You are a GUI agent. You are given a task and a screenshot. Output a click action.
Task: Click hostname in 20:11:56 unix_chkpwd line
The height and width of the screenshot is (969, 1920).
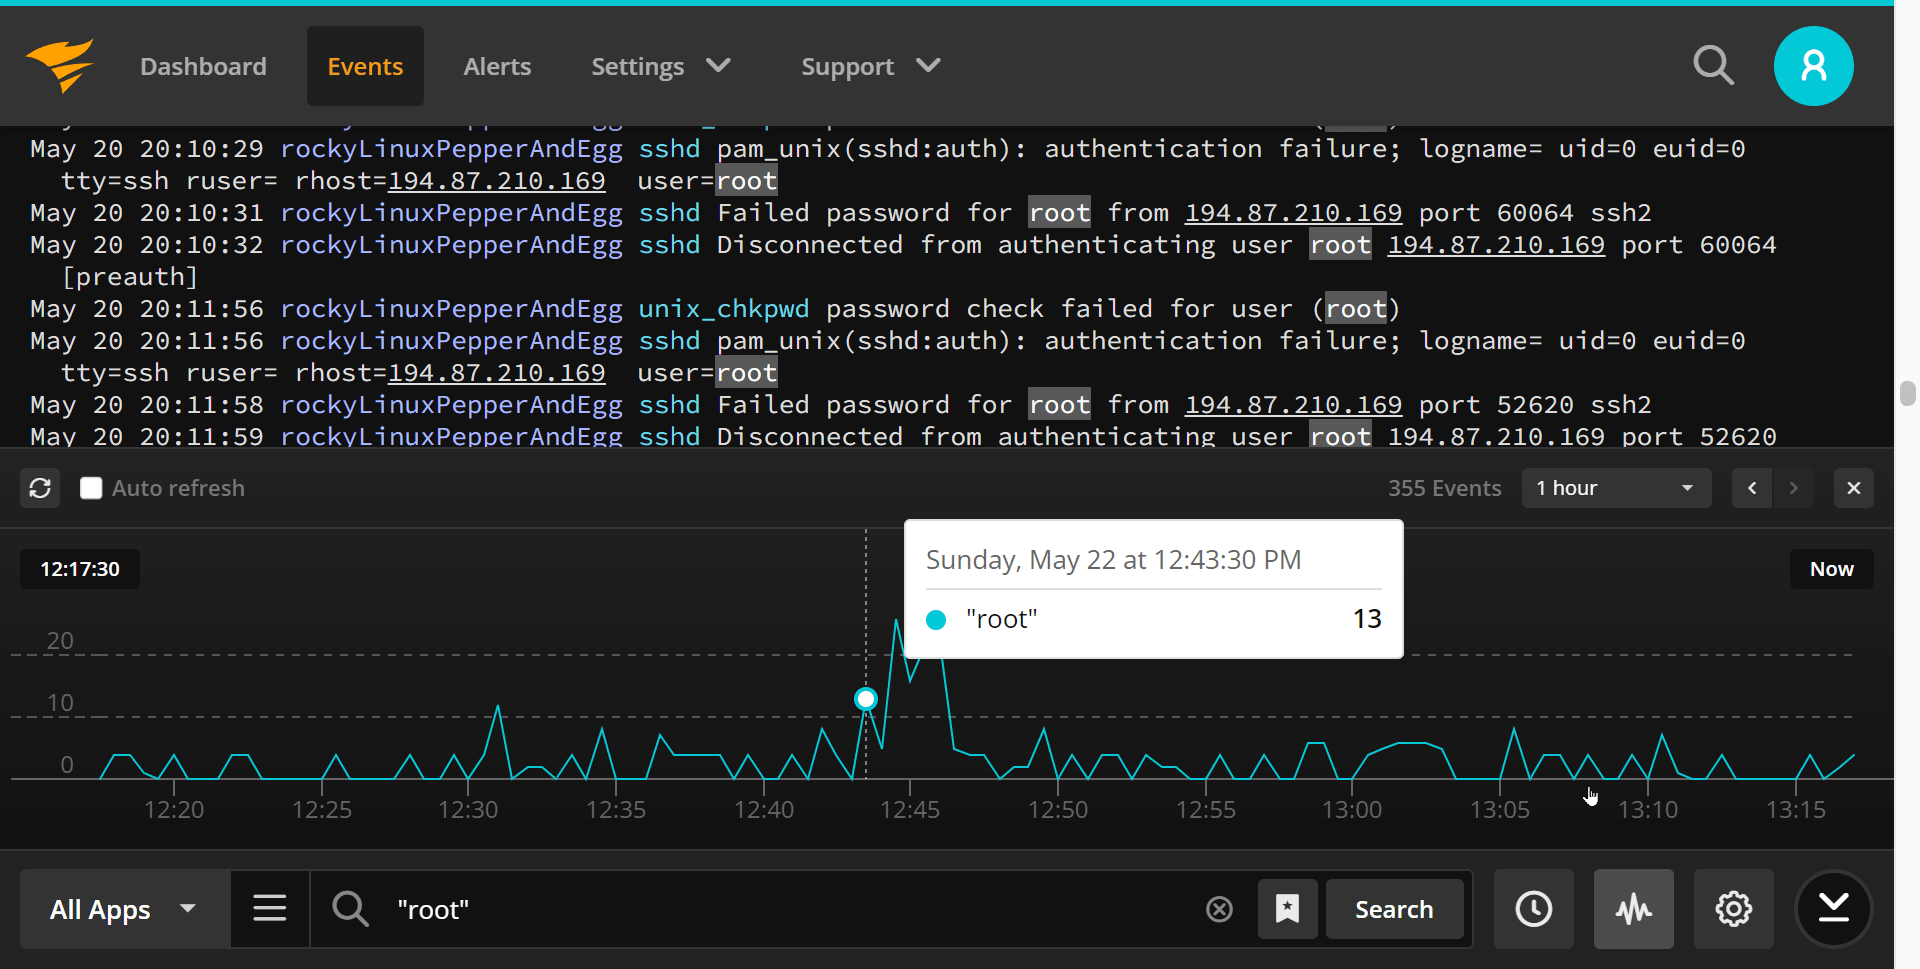click(451, 309)
